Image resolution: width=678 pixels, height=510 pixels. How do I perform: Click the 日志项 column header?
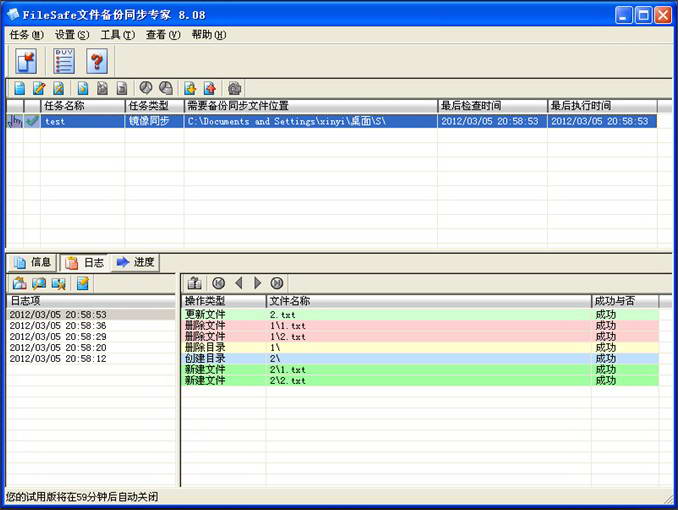pyautogui.click(x=91, y=301)
